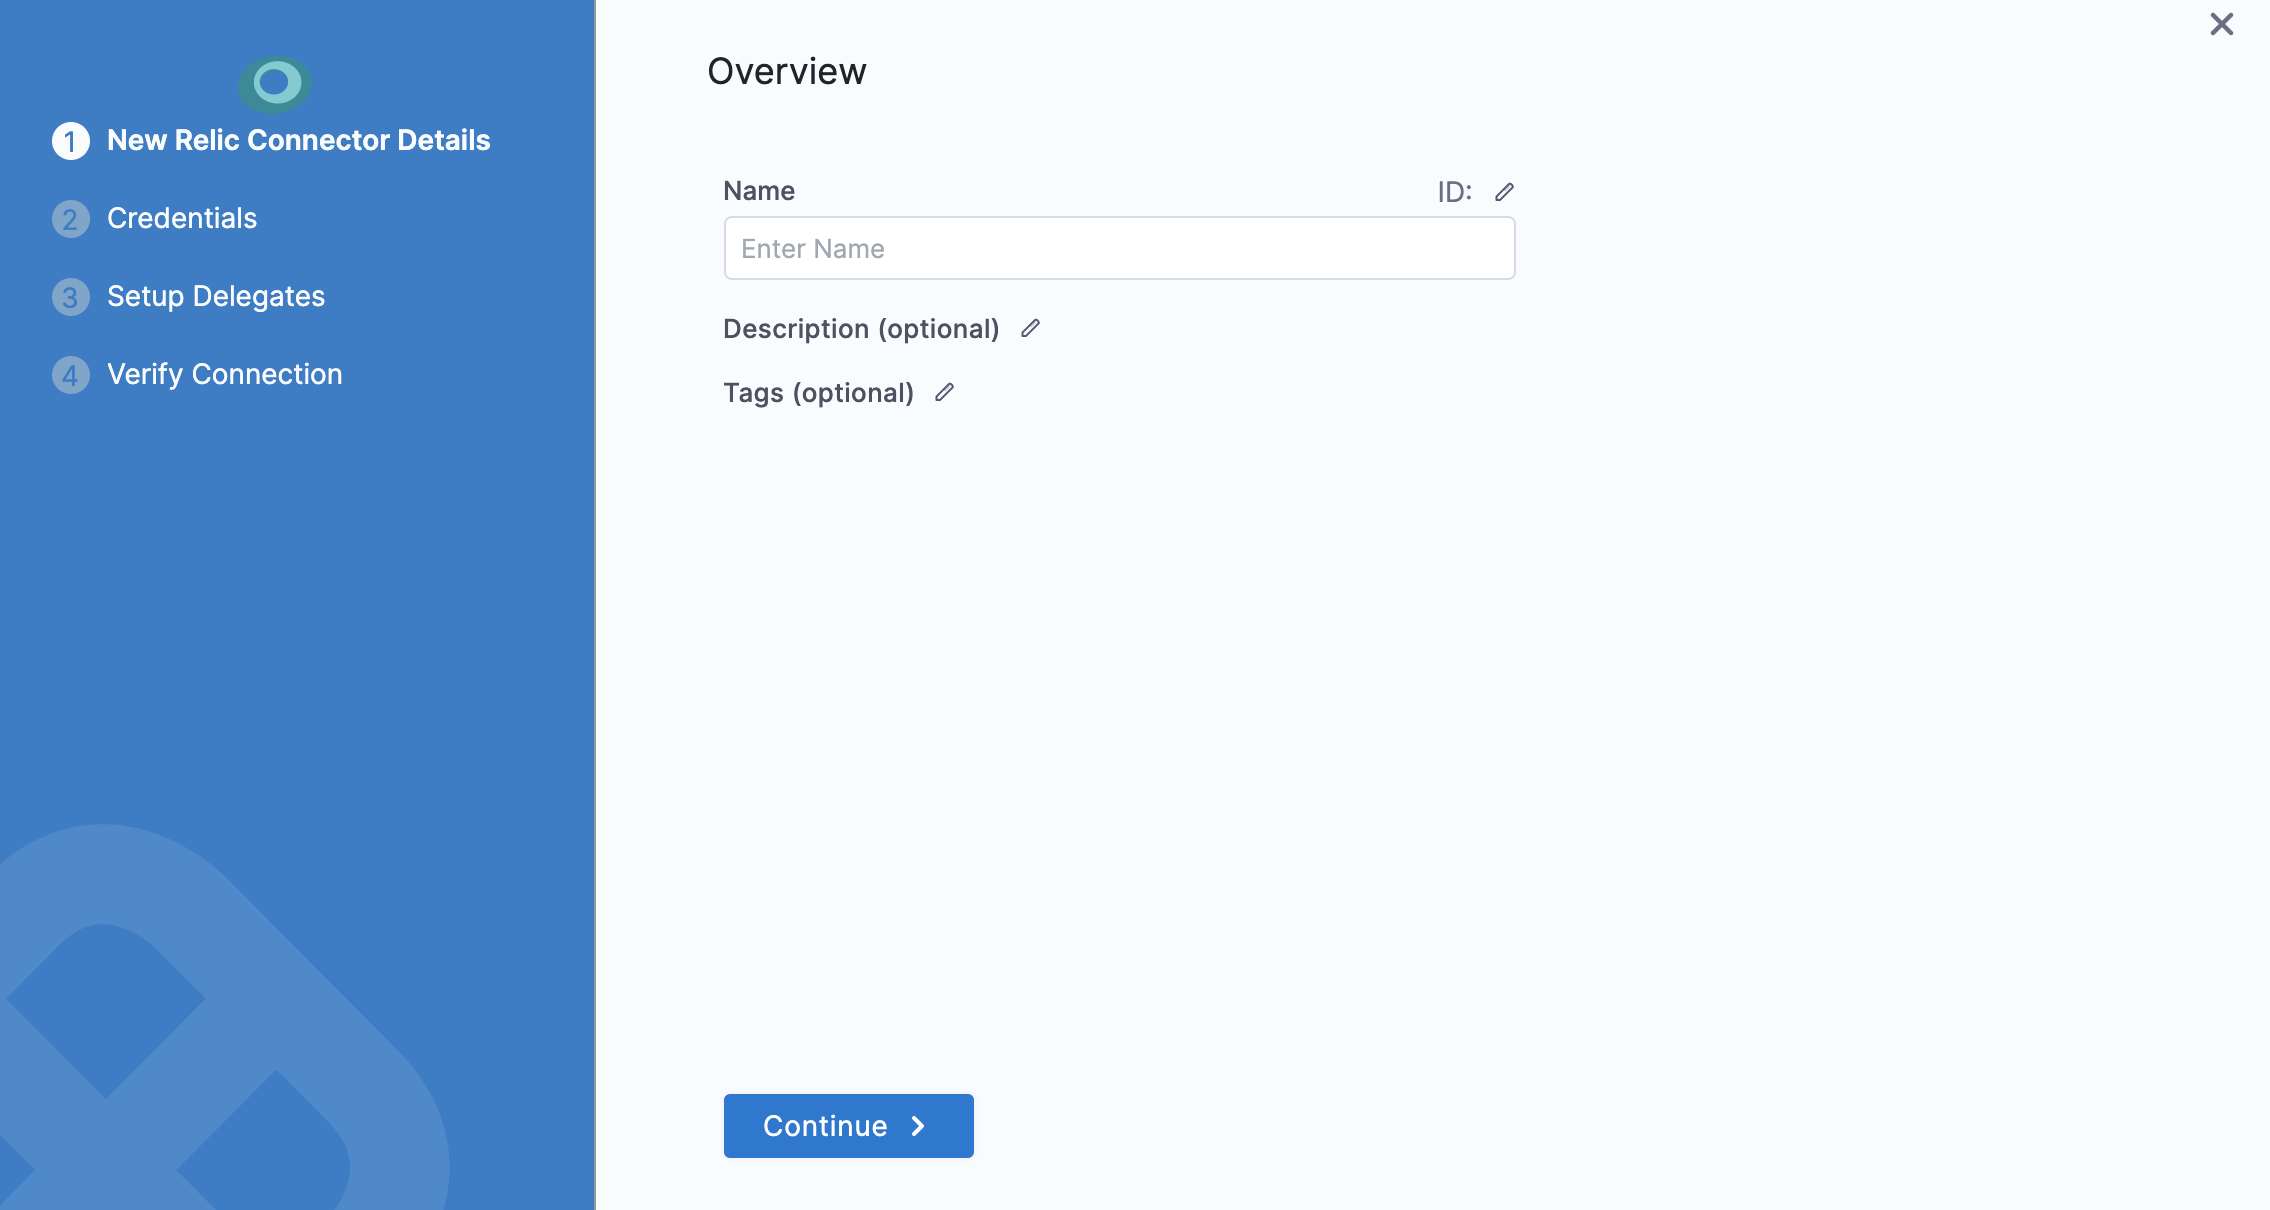The height and width of the screenshot is (1210, 2270).
Task: Click step 2 numbered circle
Action: click(70, 219)
